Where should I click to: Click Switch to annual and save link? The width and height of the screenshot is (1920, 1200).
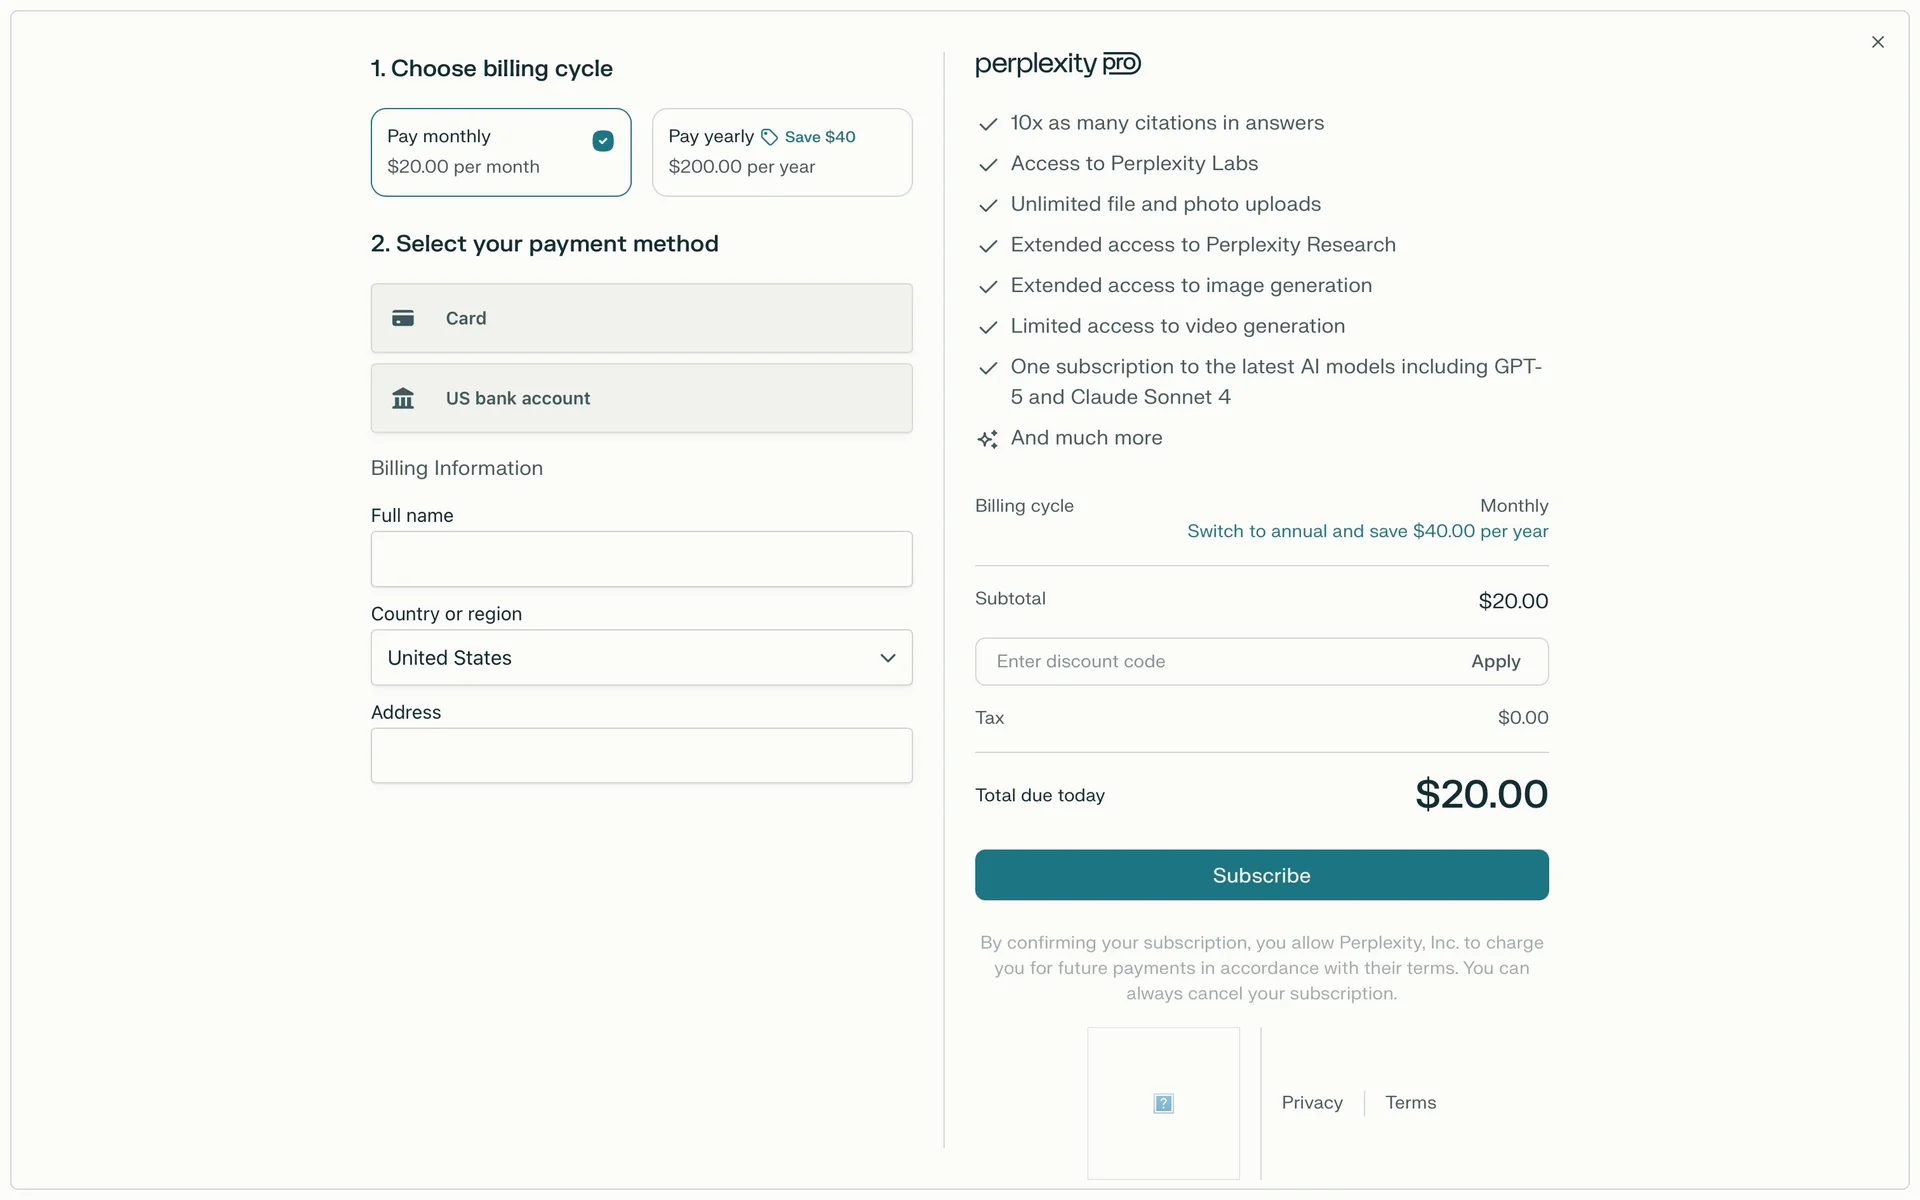pos(1367,532)
